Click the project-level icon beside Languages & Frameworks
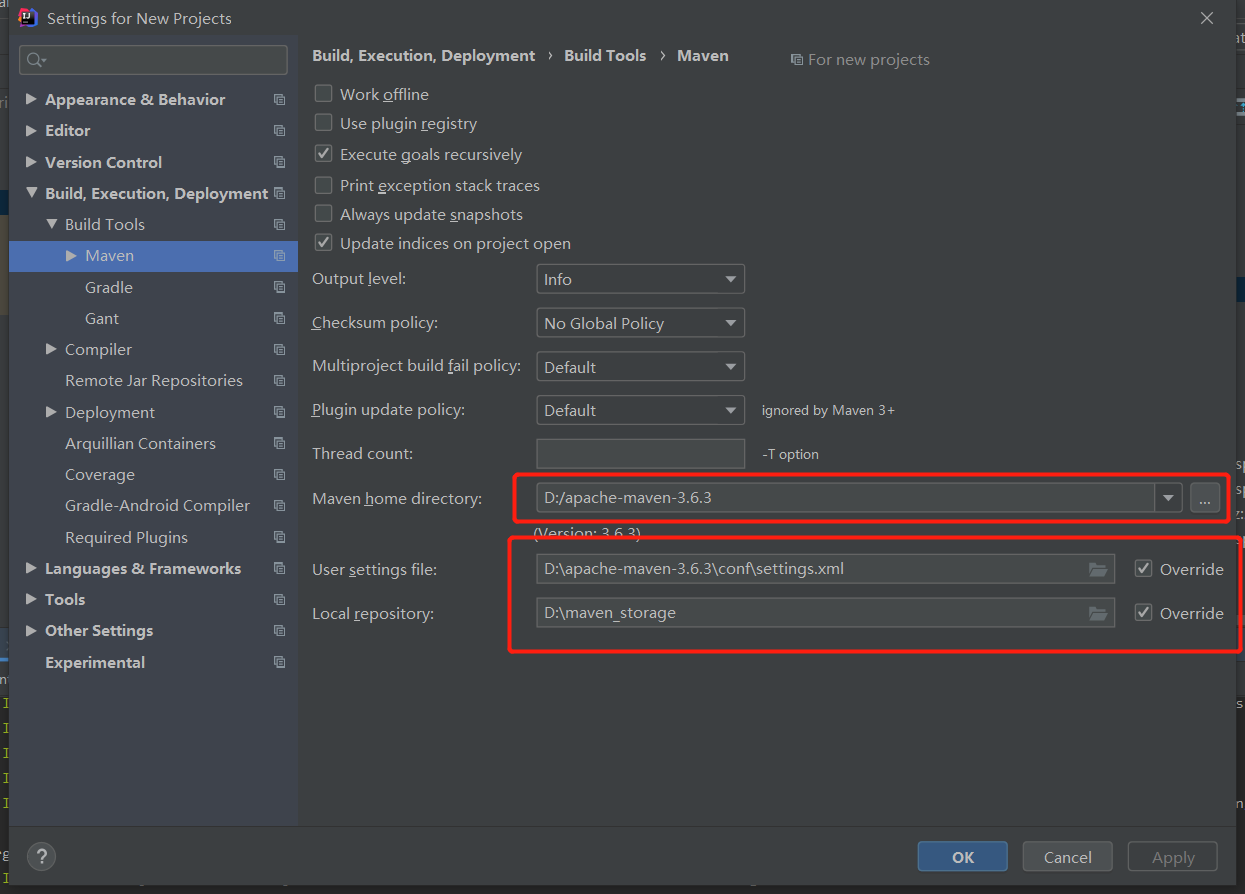 279,568
